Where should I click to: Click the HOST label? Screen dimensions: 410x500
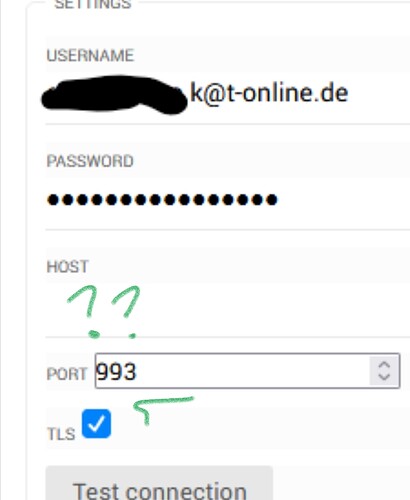[67, 267]
